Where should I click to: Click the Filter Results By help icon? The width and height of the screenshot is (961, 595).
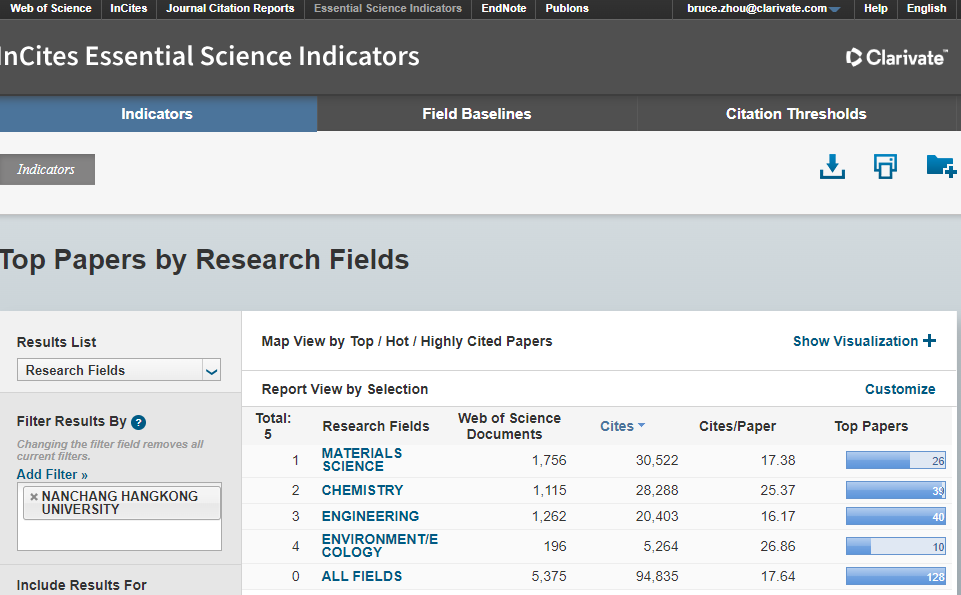(x=139, y=422)
